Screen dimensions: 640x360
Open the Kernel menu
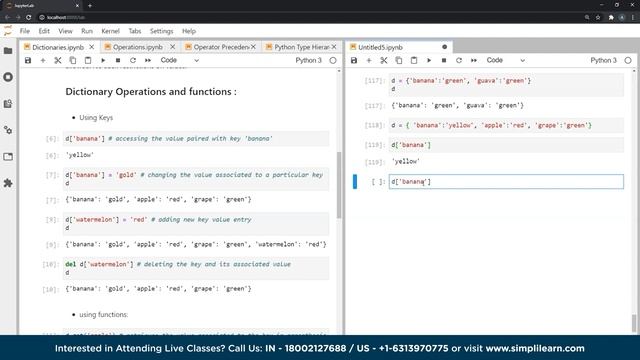[x=111, y=31]
